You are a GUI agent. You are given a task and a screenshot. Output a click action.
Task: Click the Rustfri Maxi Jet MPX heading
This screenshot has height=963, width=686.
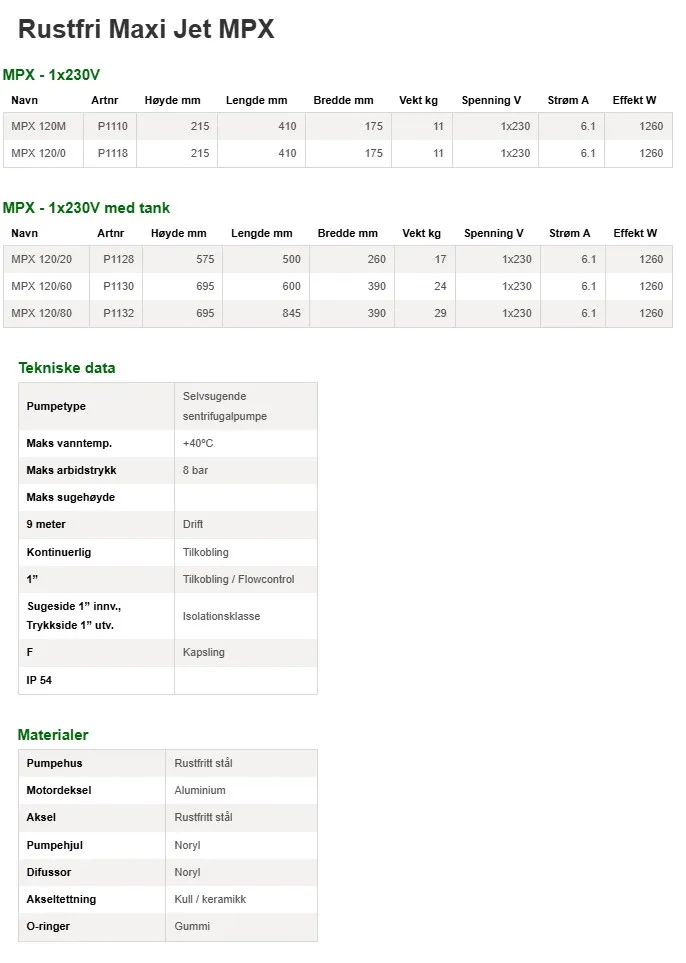(146, 29)
